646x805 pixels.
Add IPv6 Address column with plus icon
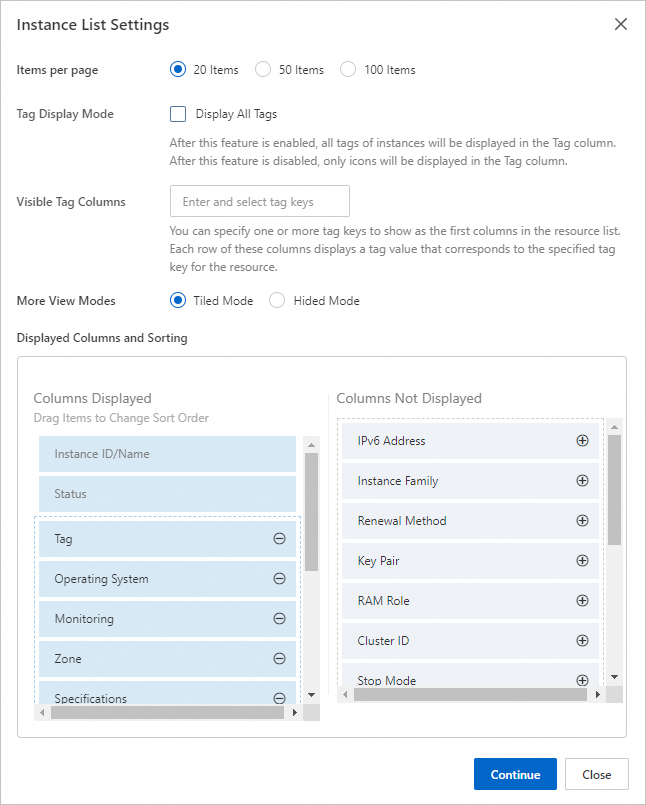582,441
